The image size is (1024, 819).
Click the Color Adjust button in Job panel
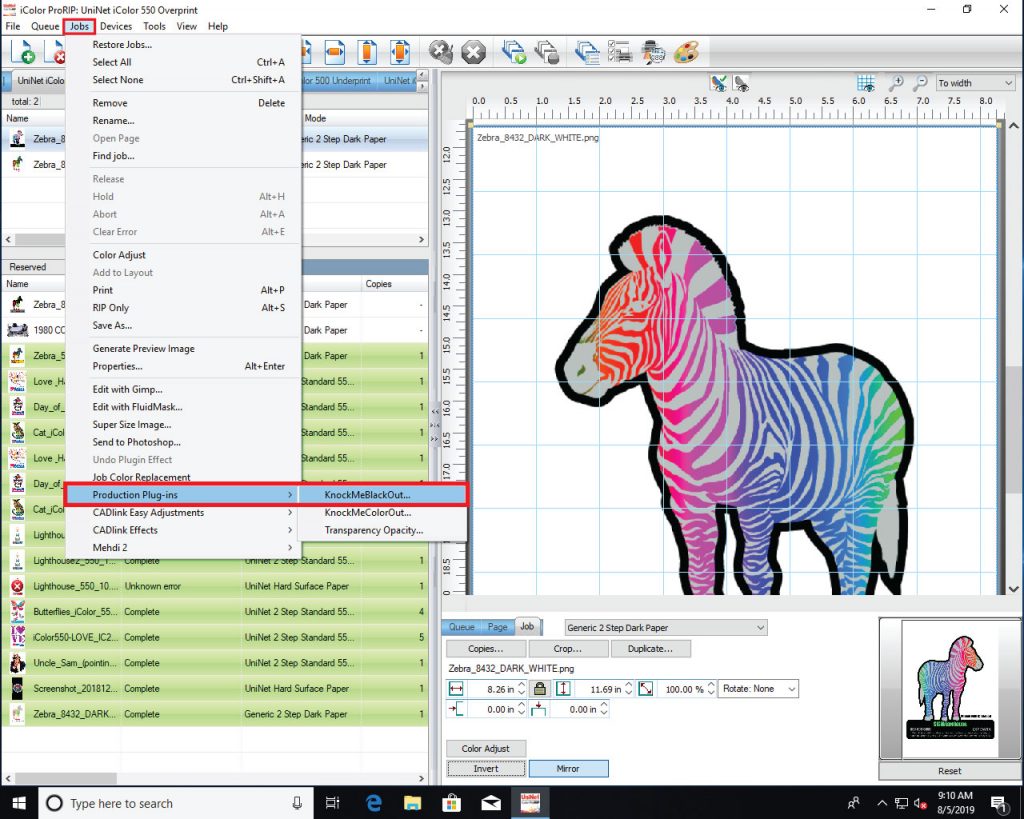click(486, 748)
